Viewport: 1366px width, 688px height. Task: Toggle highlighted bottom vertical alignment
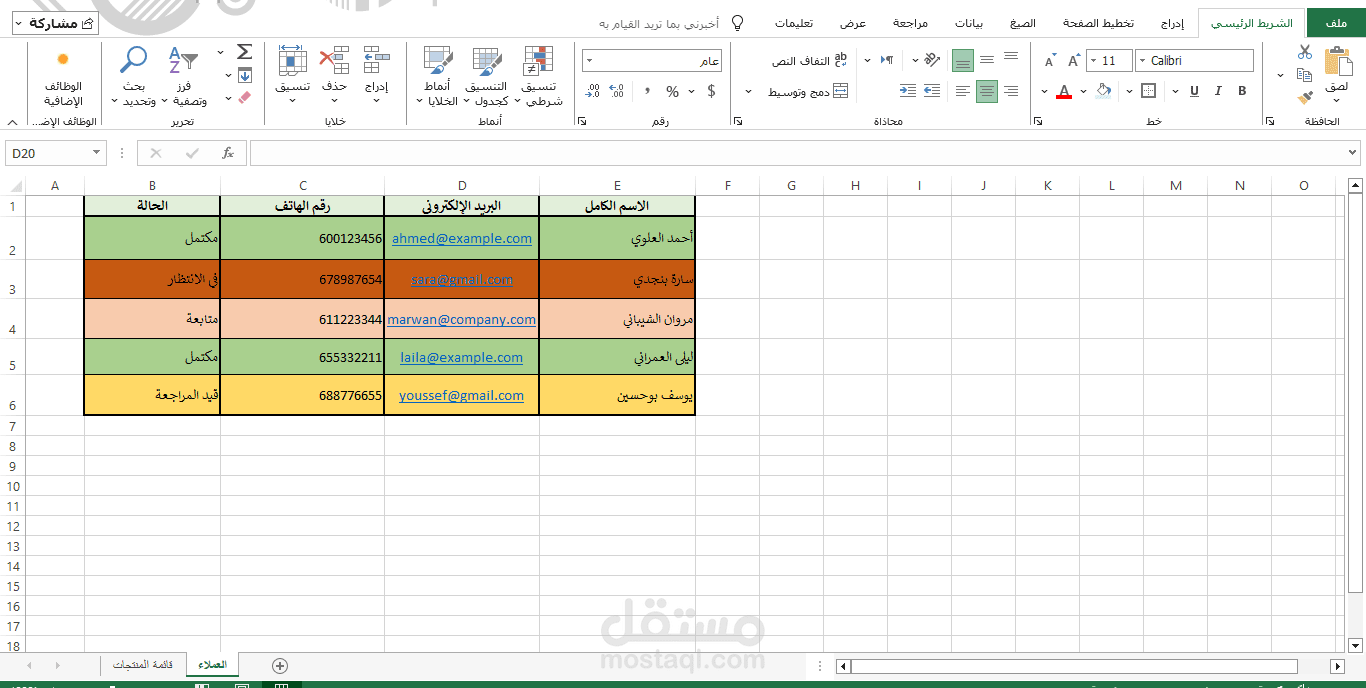coord(963,60)
